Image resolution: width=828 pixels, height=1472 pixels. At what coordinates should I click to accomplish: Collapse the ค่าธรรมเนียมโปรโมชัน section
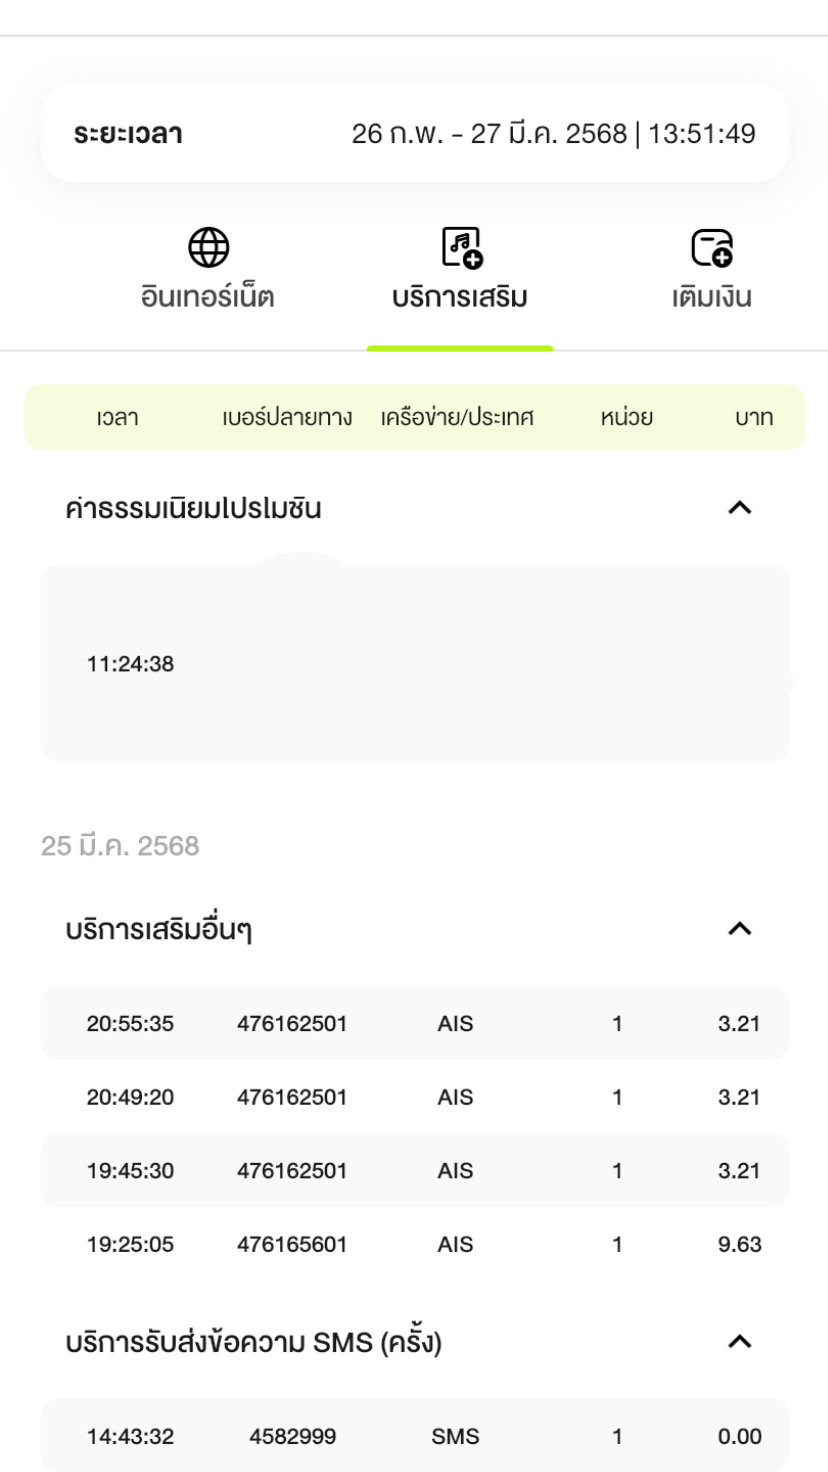tap(739, 508)
